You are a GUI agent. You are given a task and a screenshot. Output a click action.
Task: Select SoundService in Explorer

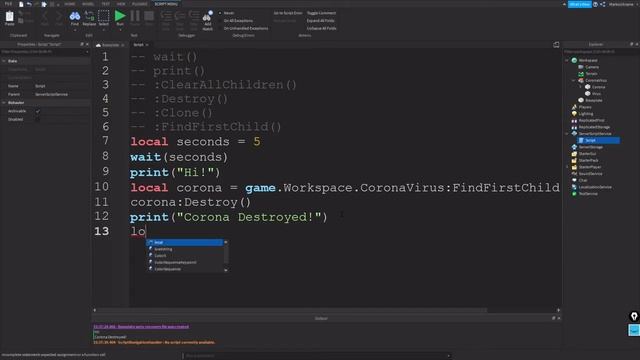pos(587,173)
